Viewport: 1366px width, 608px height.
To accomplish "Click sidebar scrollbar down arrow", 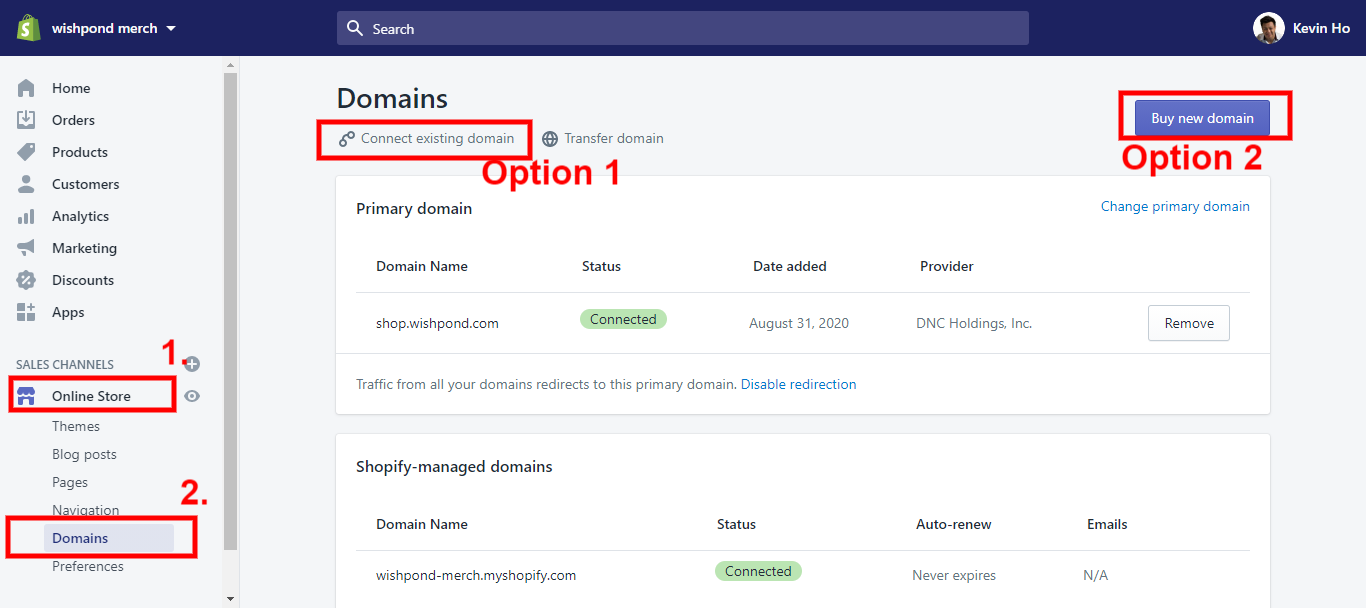I will [231, 599].
